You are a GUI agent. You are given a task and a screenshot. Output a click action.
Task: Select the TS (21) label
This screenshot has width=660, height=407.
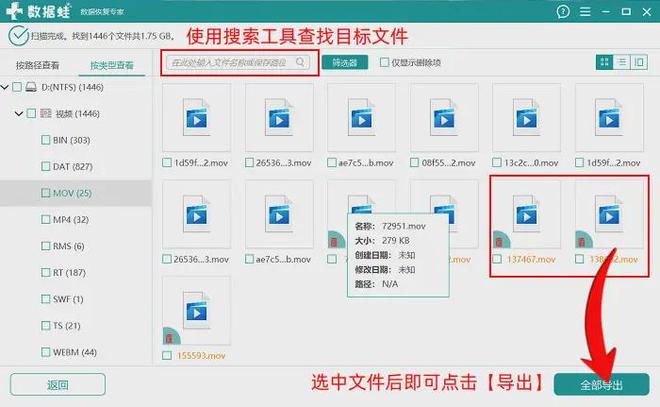coord(67,326)
